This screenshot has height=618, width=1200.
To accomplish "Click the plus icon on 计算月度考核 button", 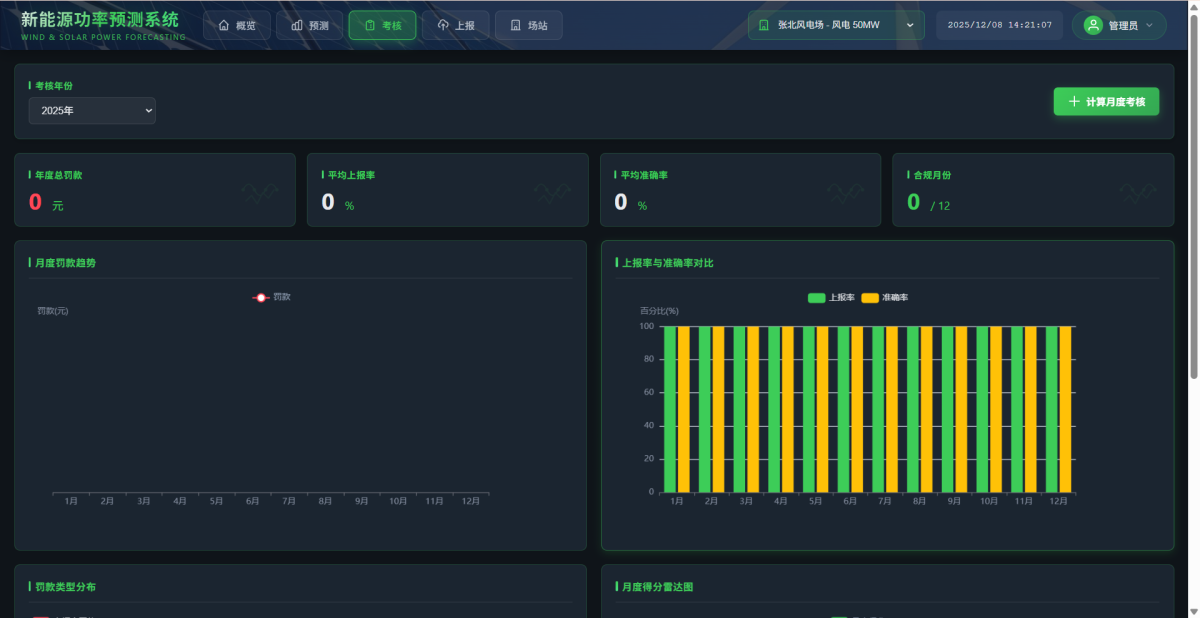I will pyautogui.click(x=1074, y=102).
